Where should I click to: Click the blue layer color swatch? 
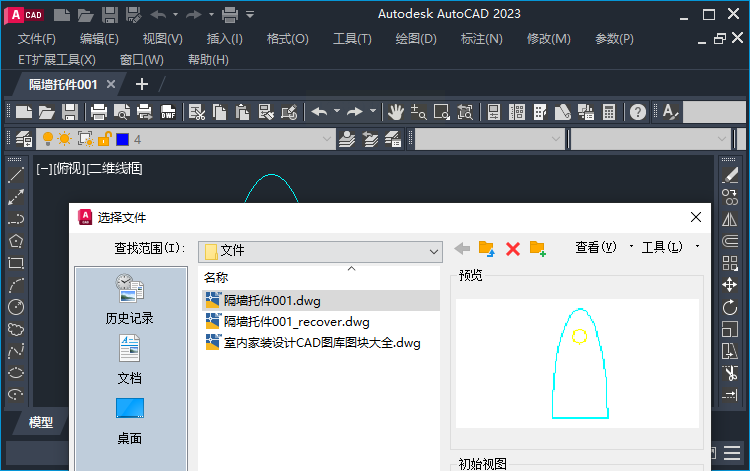click(122, 139)
